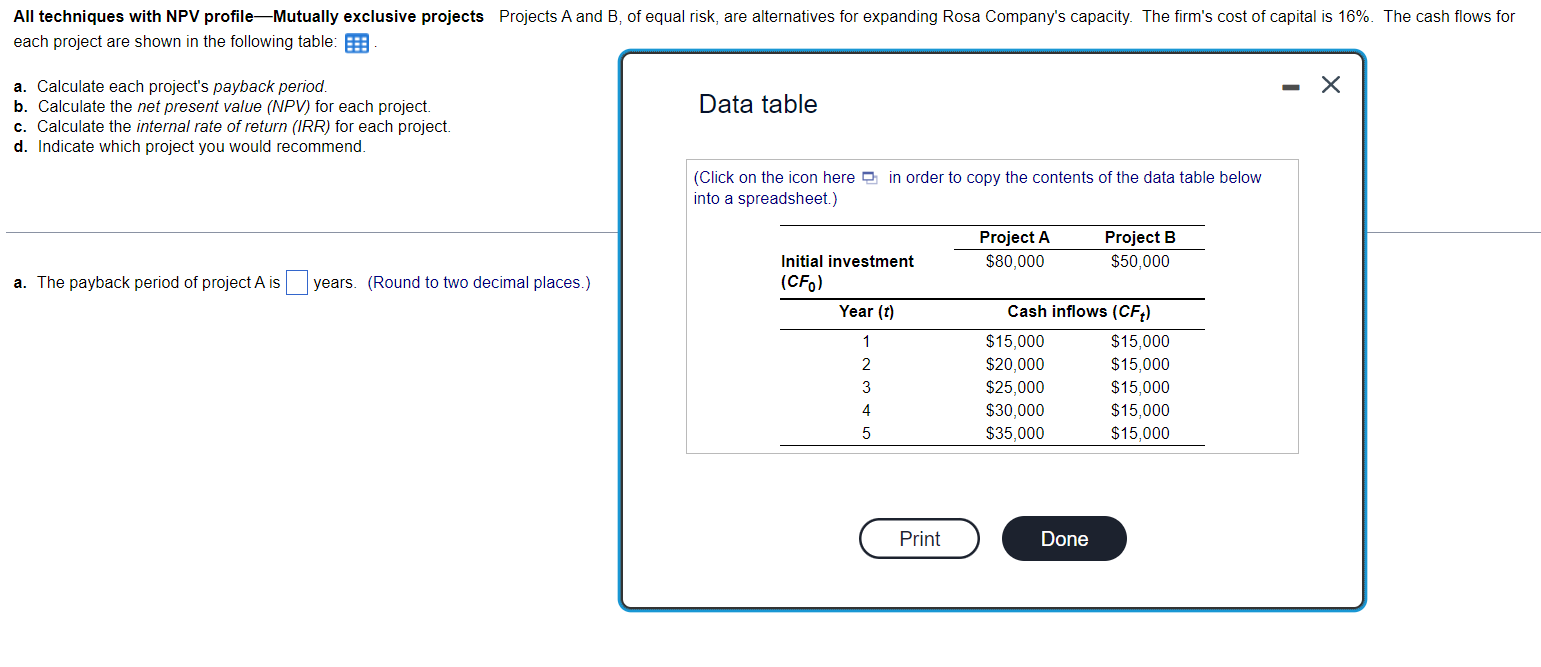Click the payback period answer box
Screen dimensions: 1541x667
pos(296,283)
